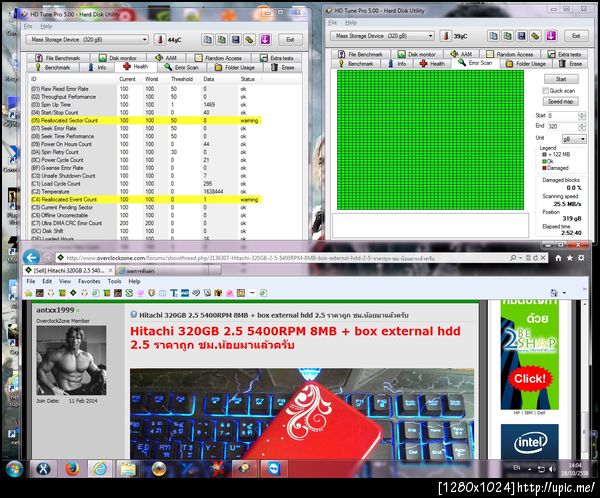Switch to Benchmark tab in left HD Tune
This screenshot has width=600, height=498.
[53, 67]
